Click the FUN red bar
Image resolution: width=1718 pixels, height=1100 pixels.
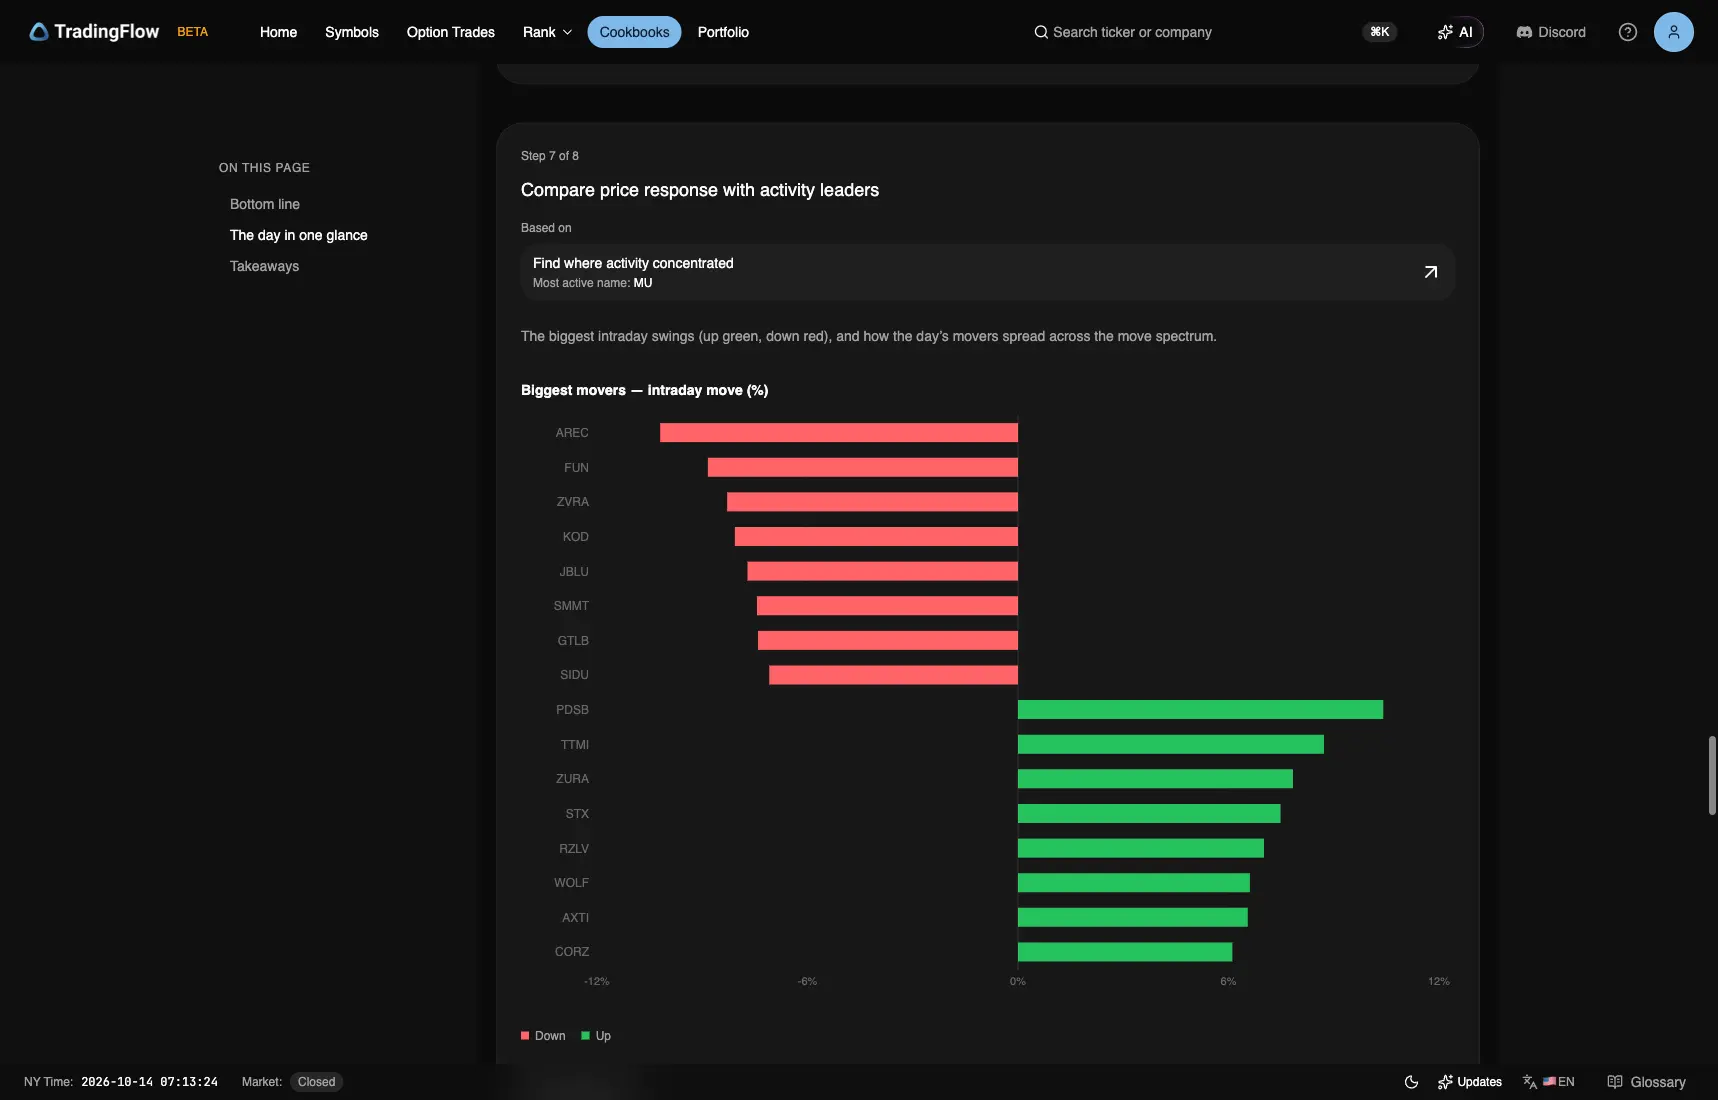(863, 468)
